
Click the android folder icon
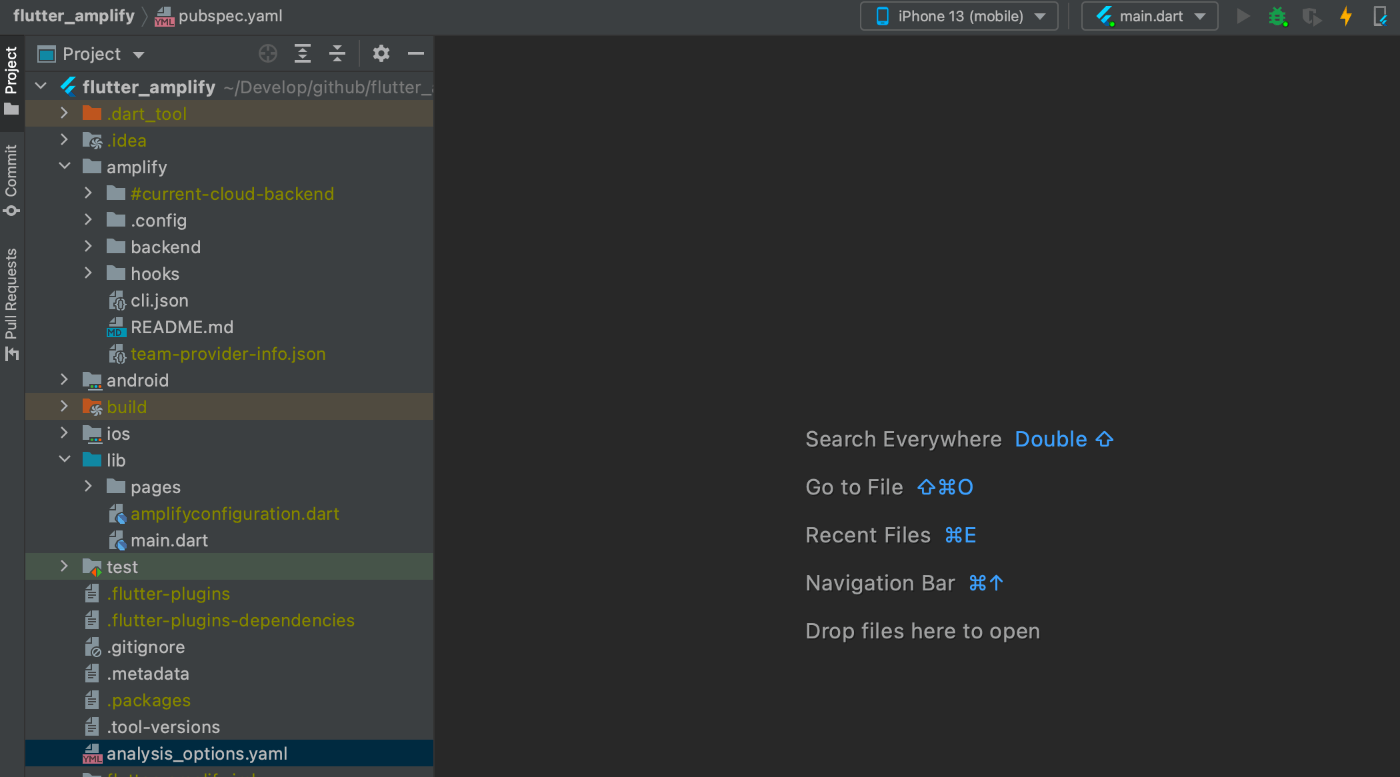pos(92,380)
